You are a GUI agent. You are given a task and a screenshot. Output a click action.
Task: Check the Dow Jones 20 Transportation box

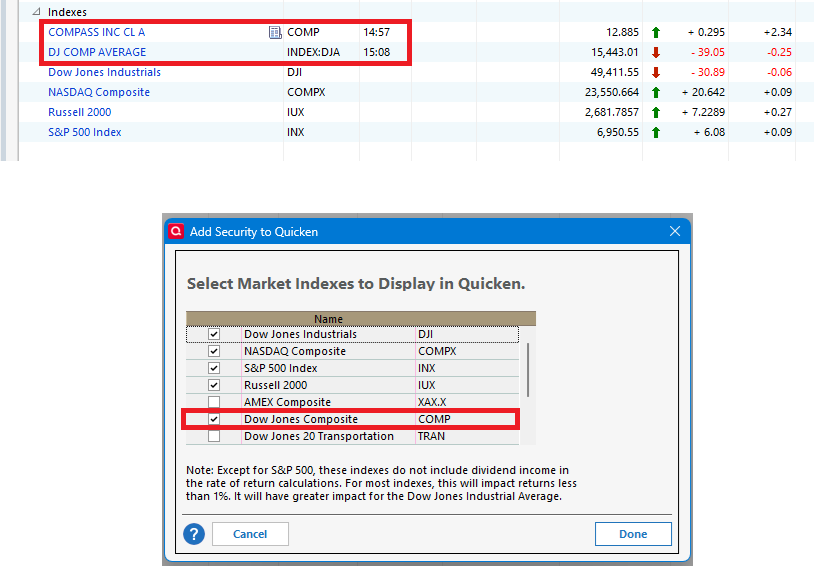click(x=214, y=436)
